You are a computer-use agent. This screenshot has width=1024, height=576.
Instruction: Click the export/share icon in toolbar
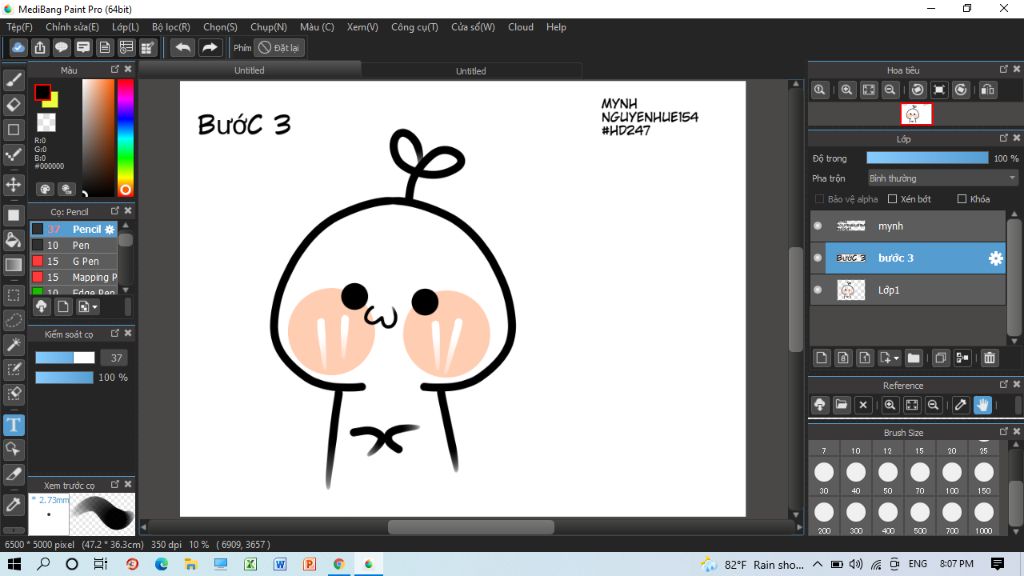(x=40, y=48)
